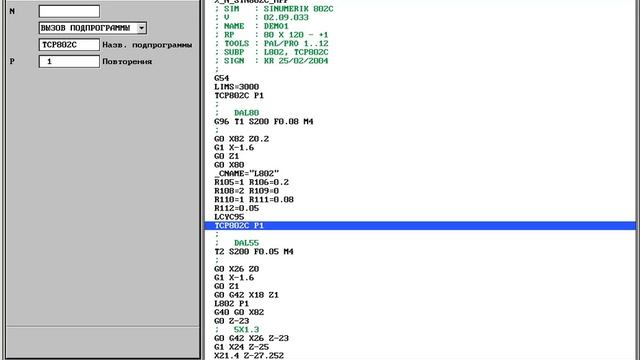Select the 'R112=0.05' parameter line
The width and height of the screenshot is (640, 360).
coord(237,208)
